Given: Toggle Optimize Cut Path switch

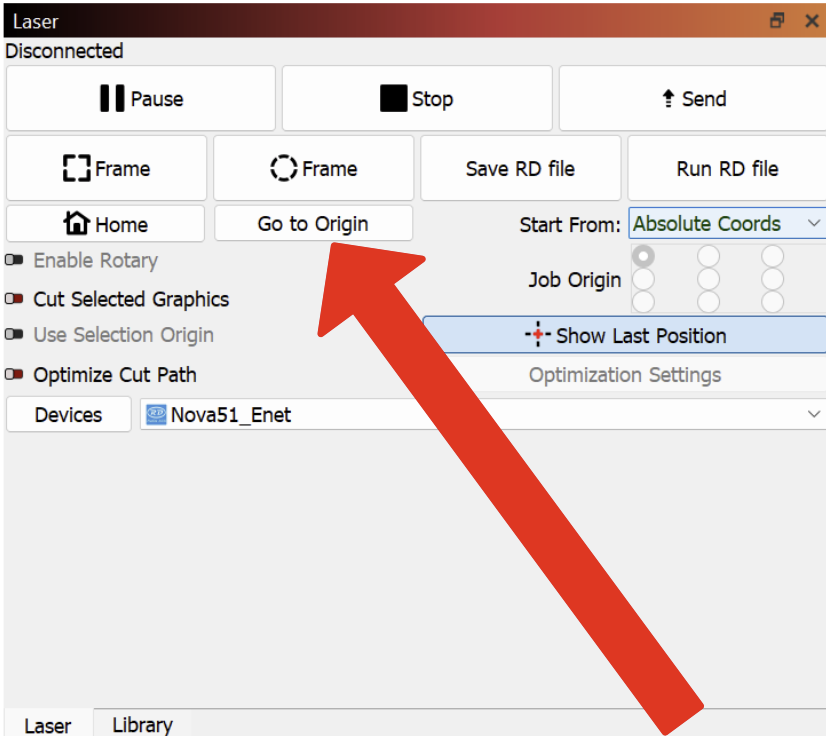Looking at the screenshot, I should tap(14, 375).
